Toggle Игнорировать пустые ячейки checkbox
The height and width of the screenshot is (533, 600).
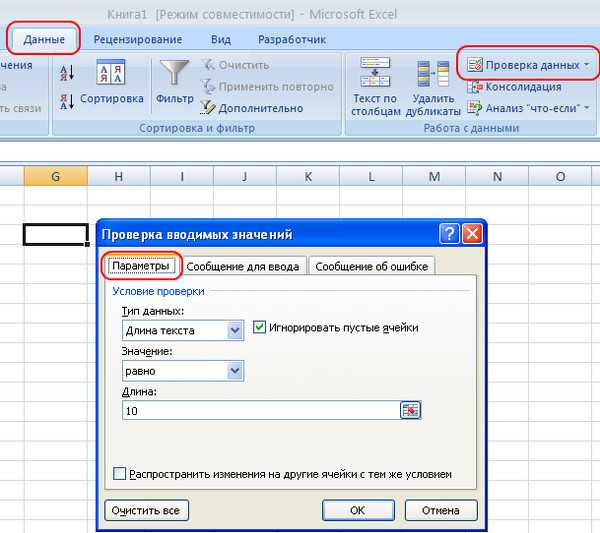point(259,328)
